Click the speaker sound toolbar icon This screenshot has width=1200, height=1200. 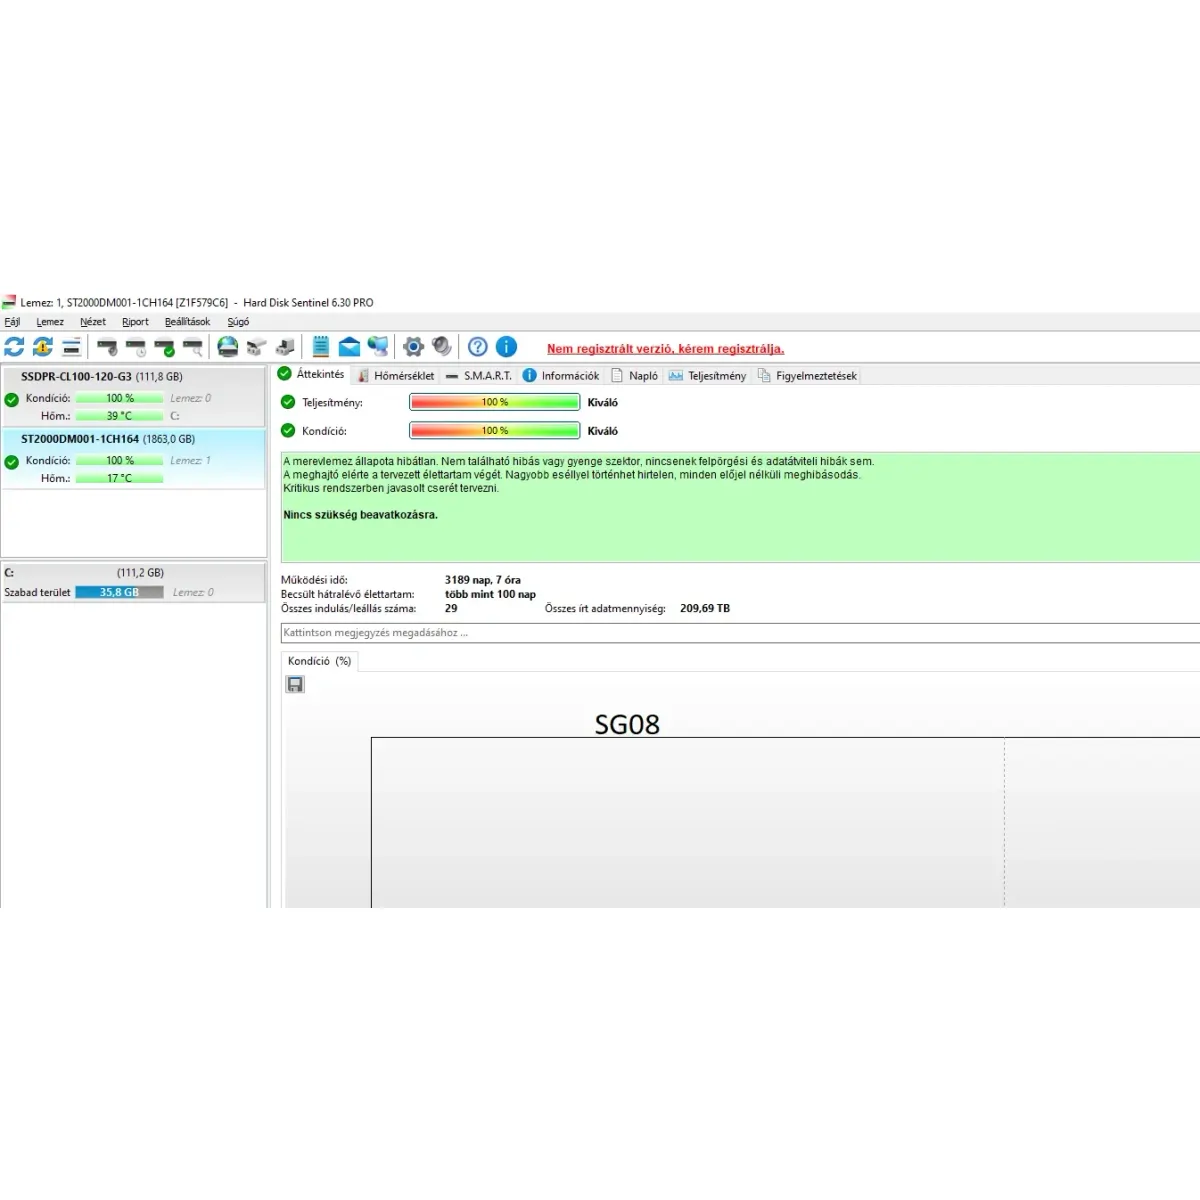[441, 347]
